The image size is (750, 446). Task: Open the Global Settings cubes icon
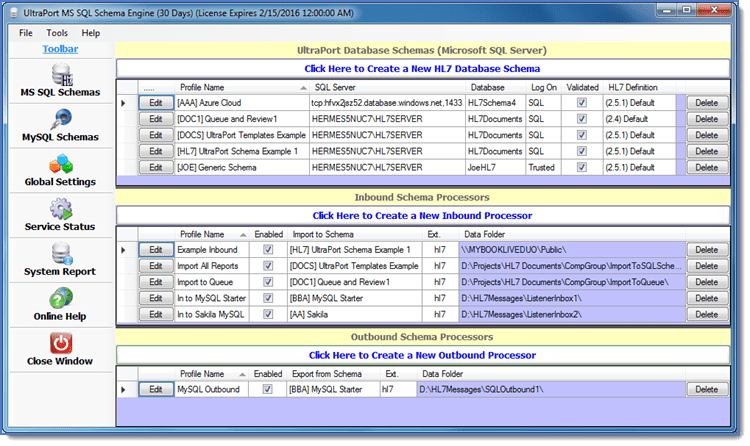[x=61, y=164]
